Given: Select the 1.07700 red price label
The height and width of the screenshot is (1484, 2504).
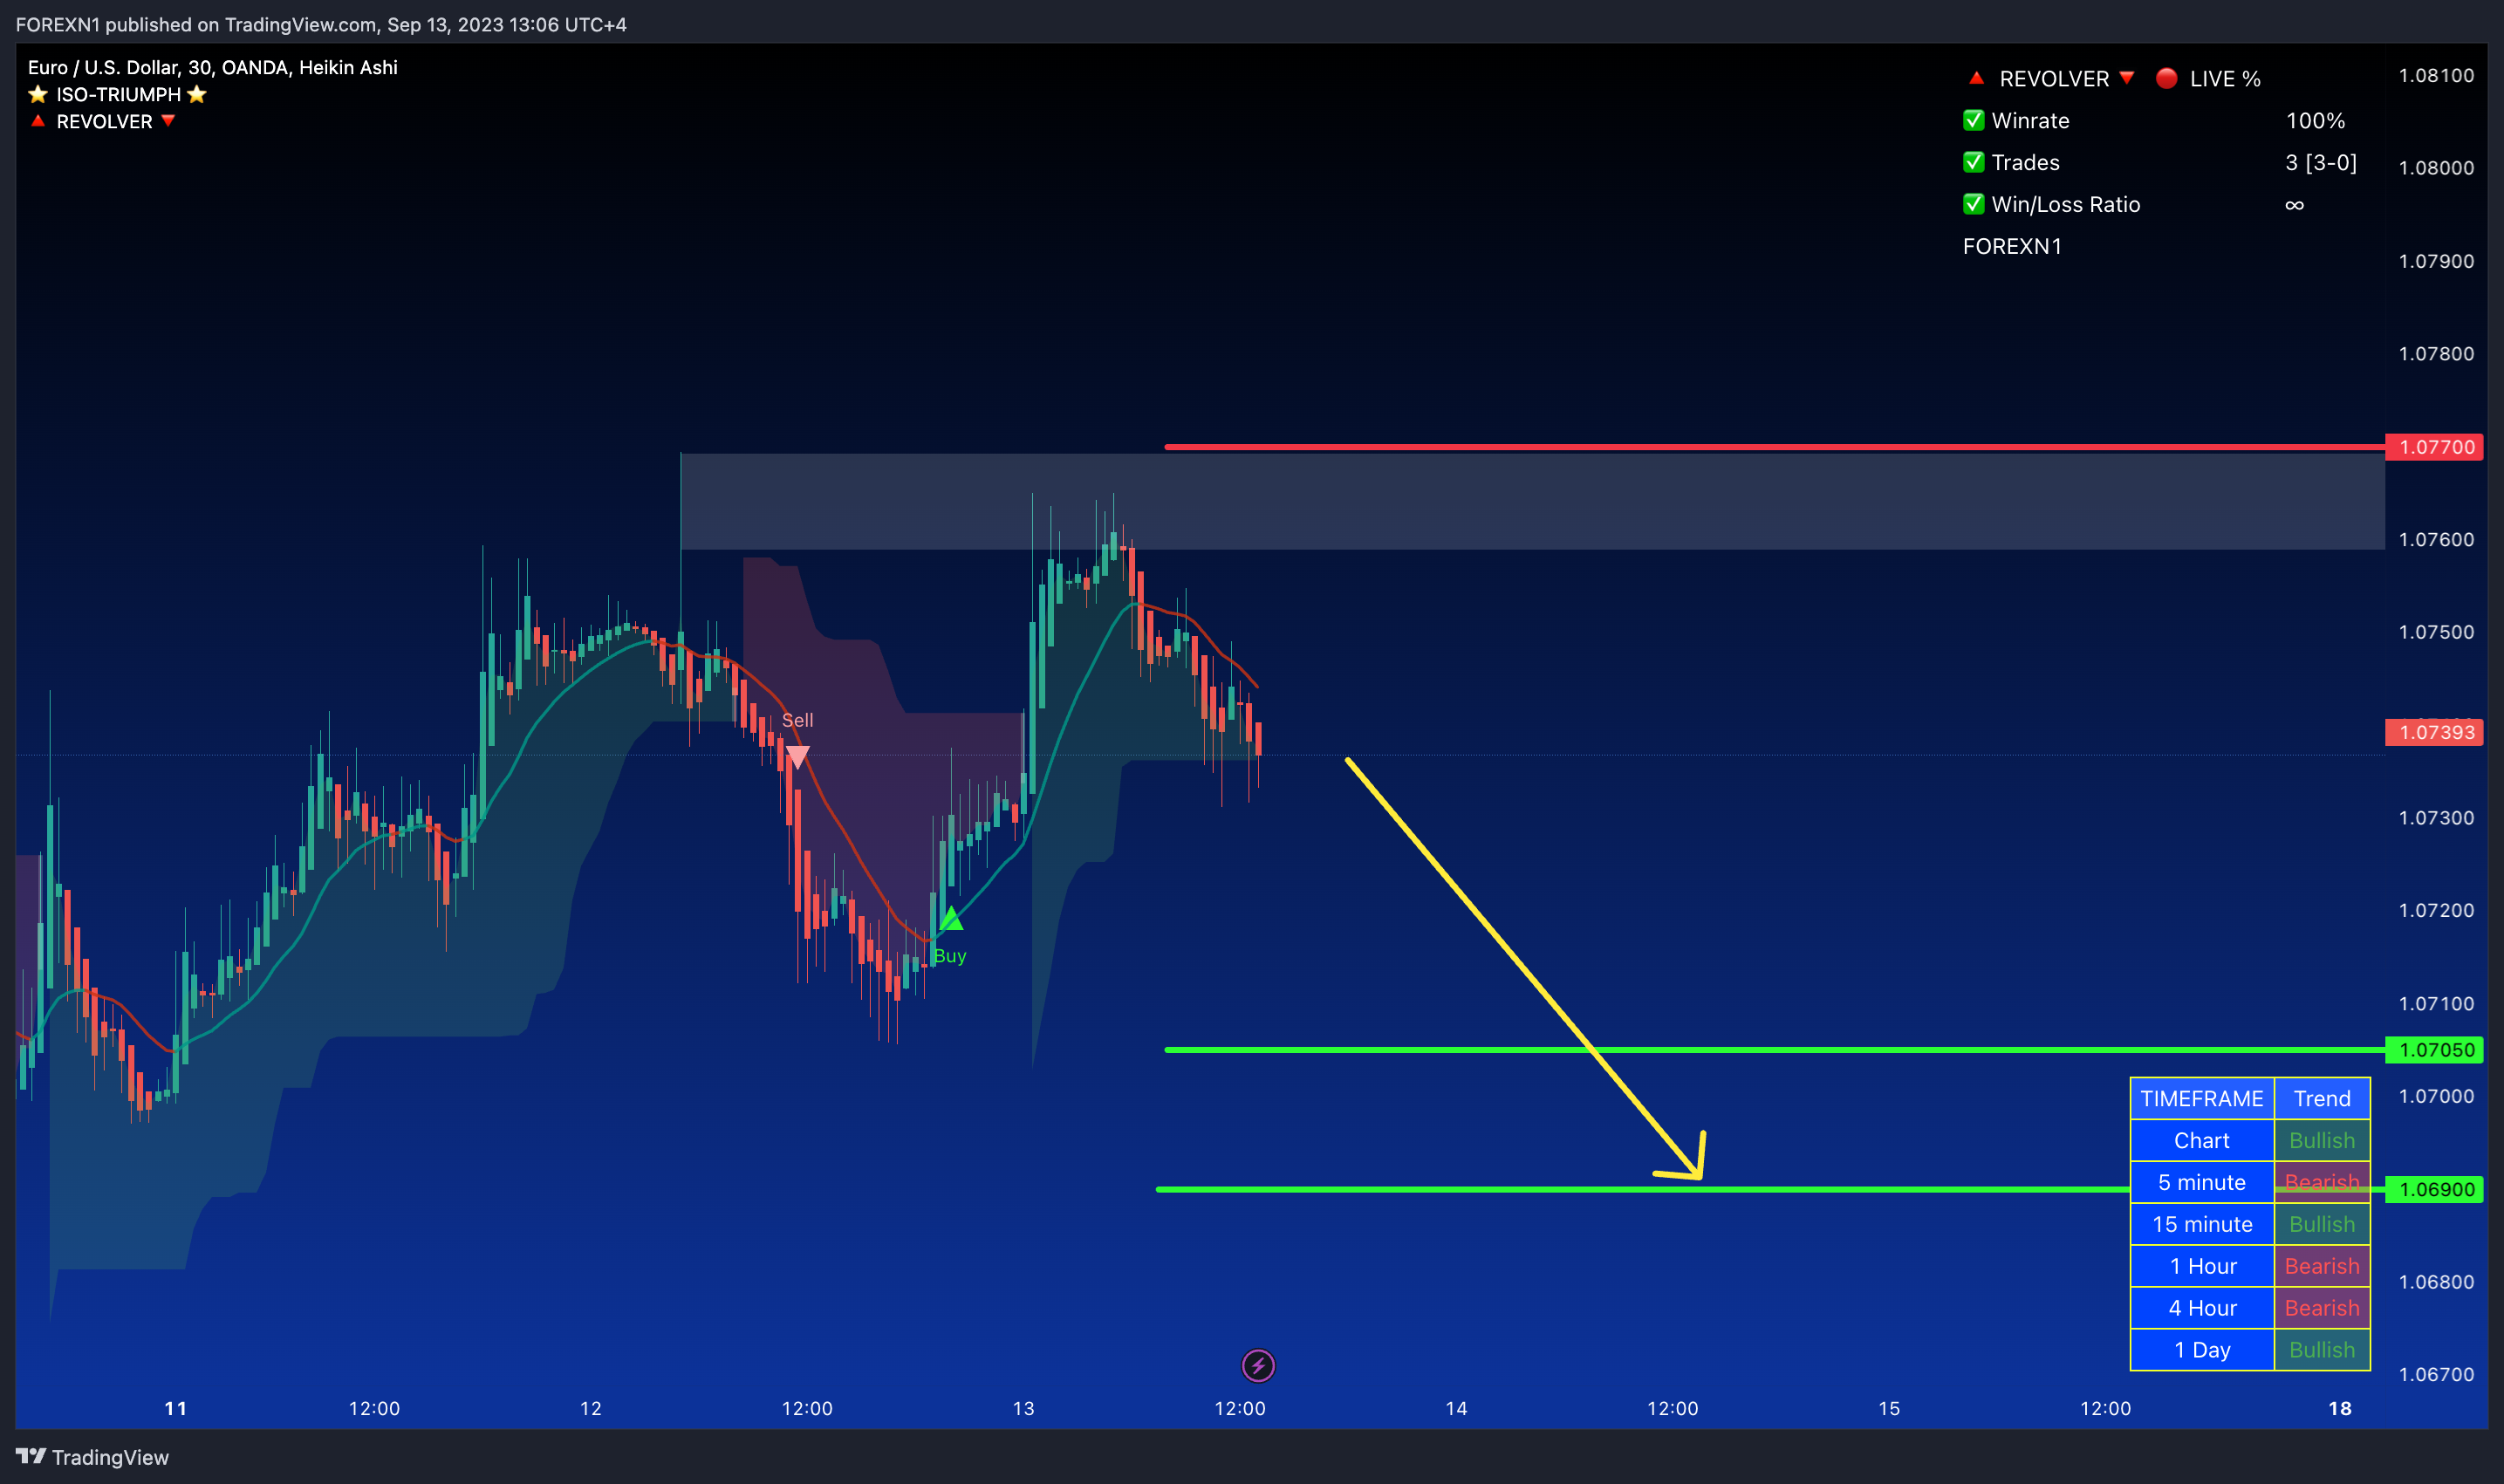Looking at the screenshot, I should [x=2434, y=447].
